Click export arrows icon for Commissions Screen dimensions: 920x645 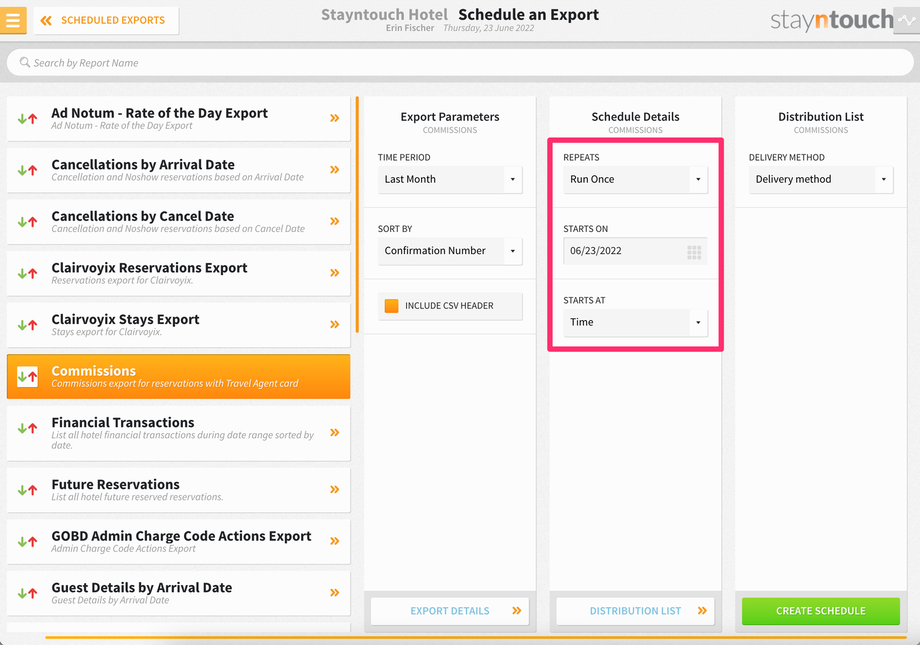(x=27, y=377)
